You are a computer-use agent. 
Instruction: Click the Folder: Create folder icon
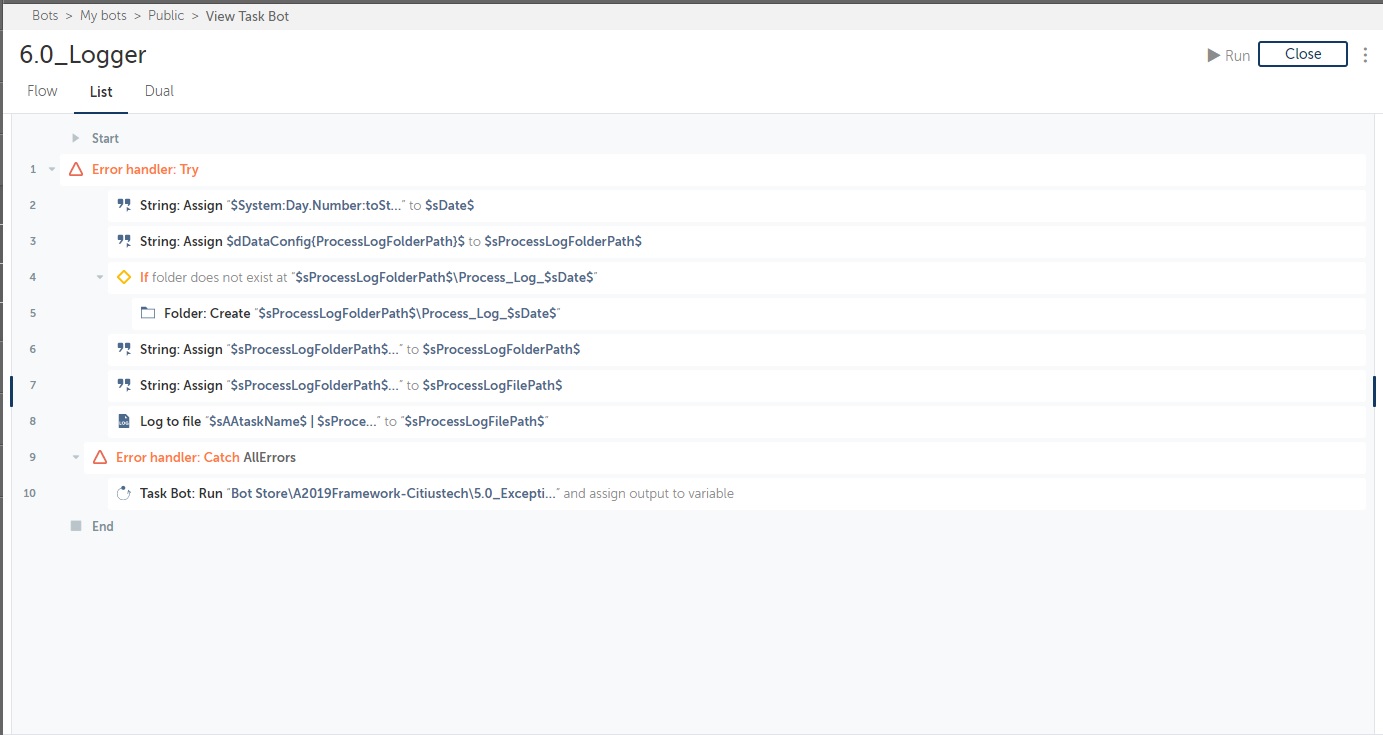tap(148, 313)
